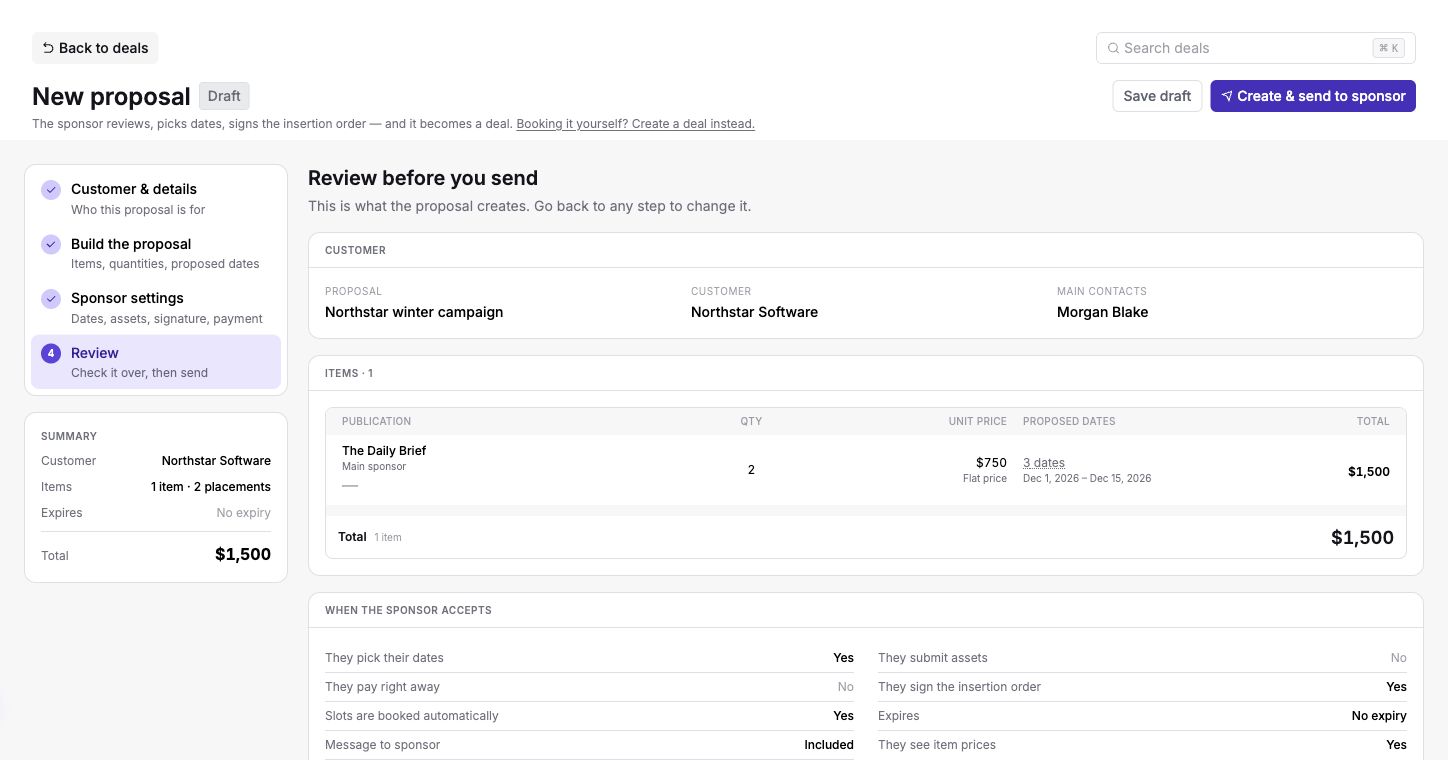Open the Sponsor settings step
Image resolution: width=1448 pixels, height=760 pixels.
tap(156, 307)
